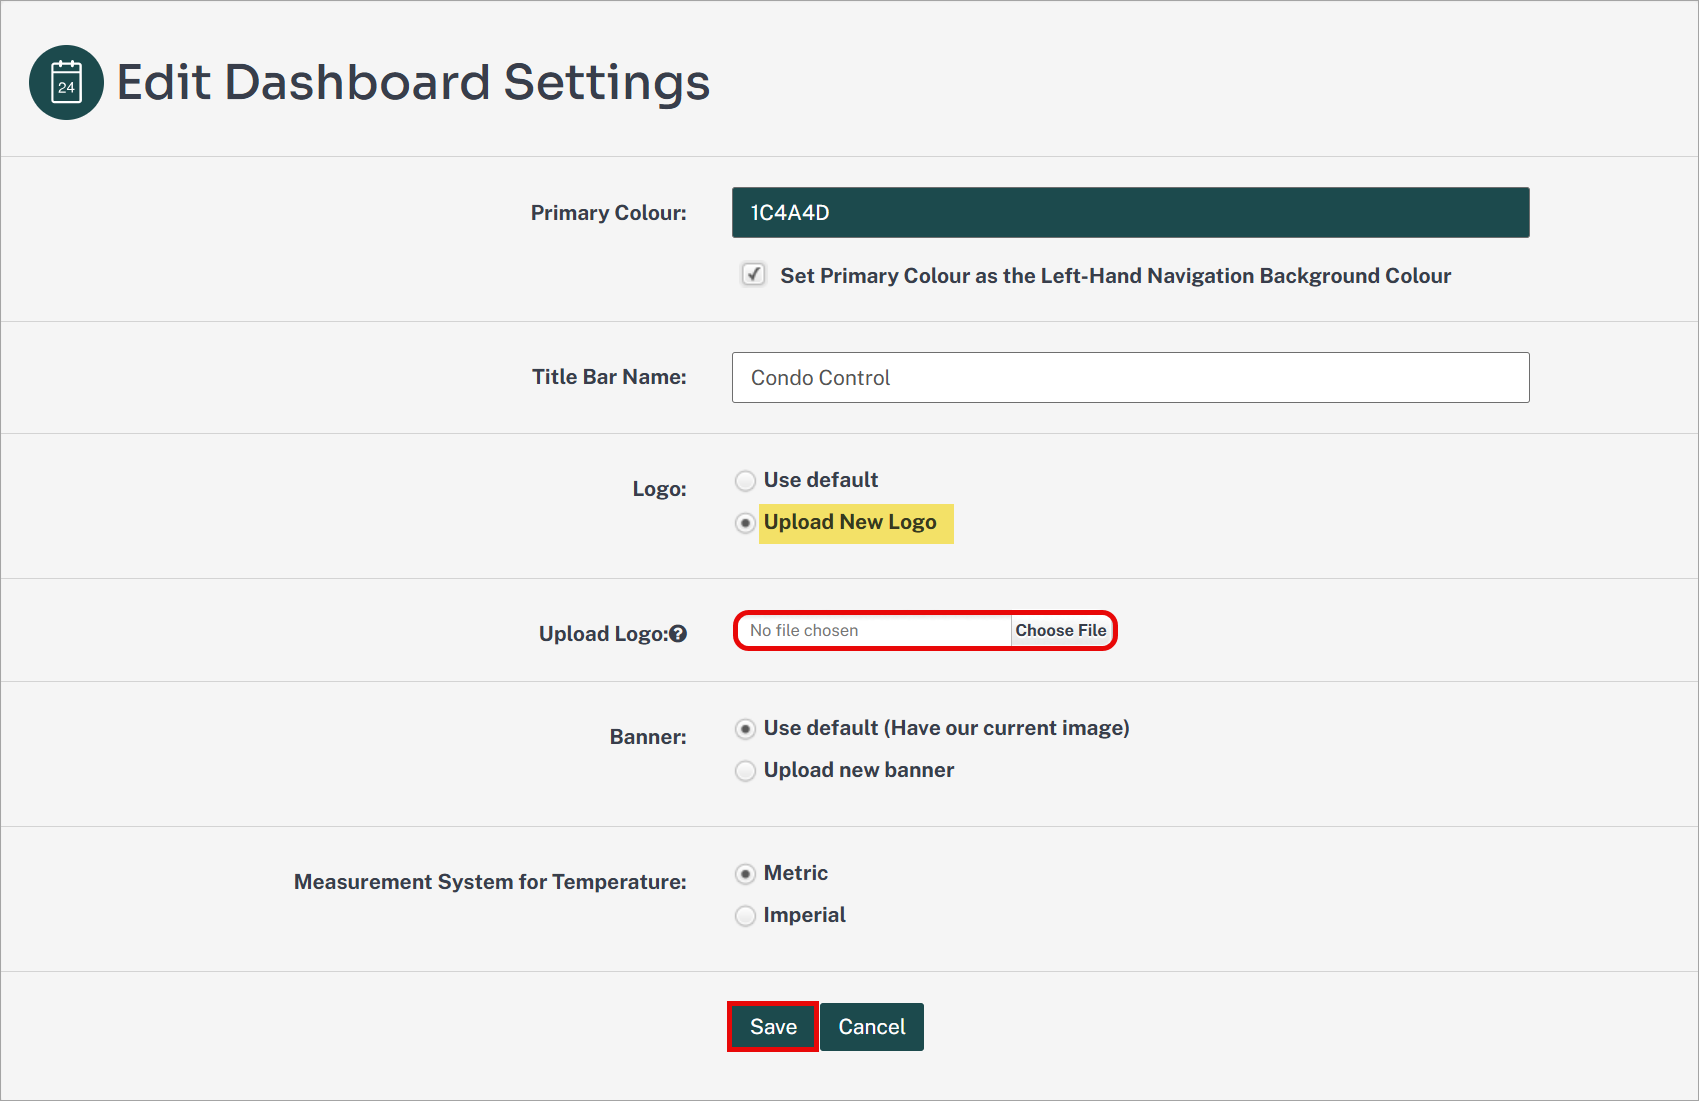This screenshot has height=1101, width=1699.
Task: Click the Banner label
Action: 648,737
